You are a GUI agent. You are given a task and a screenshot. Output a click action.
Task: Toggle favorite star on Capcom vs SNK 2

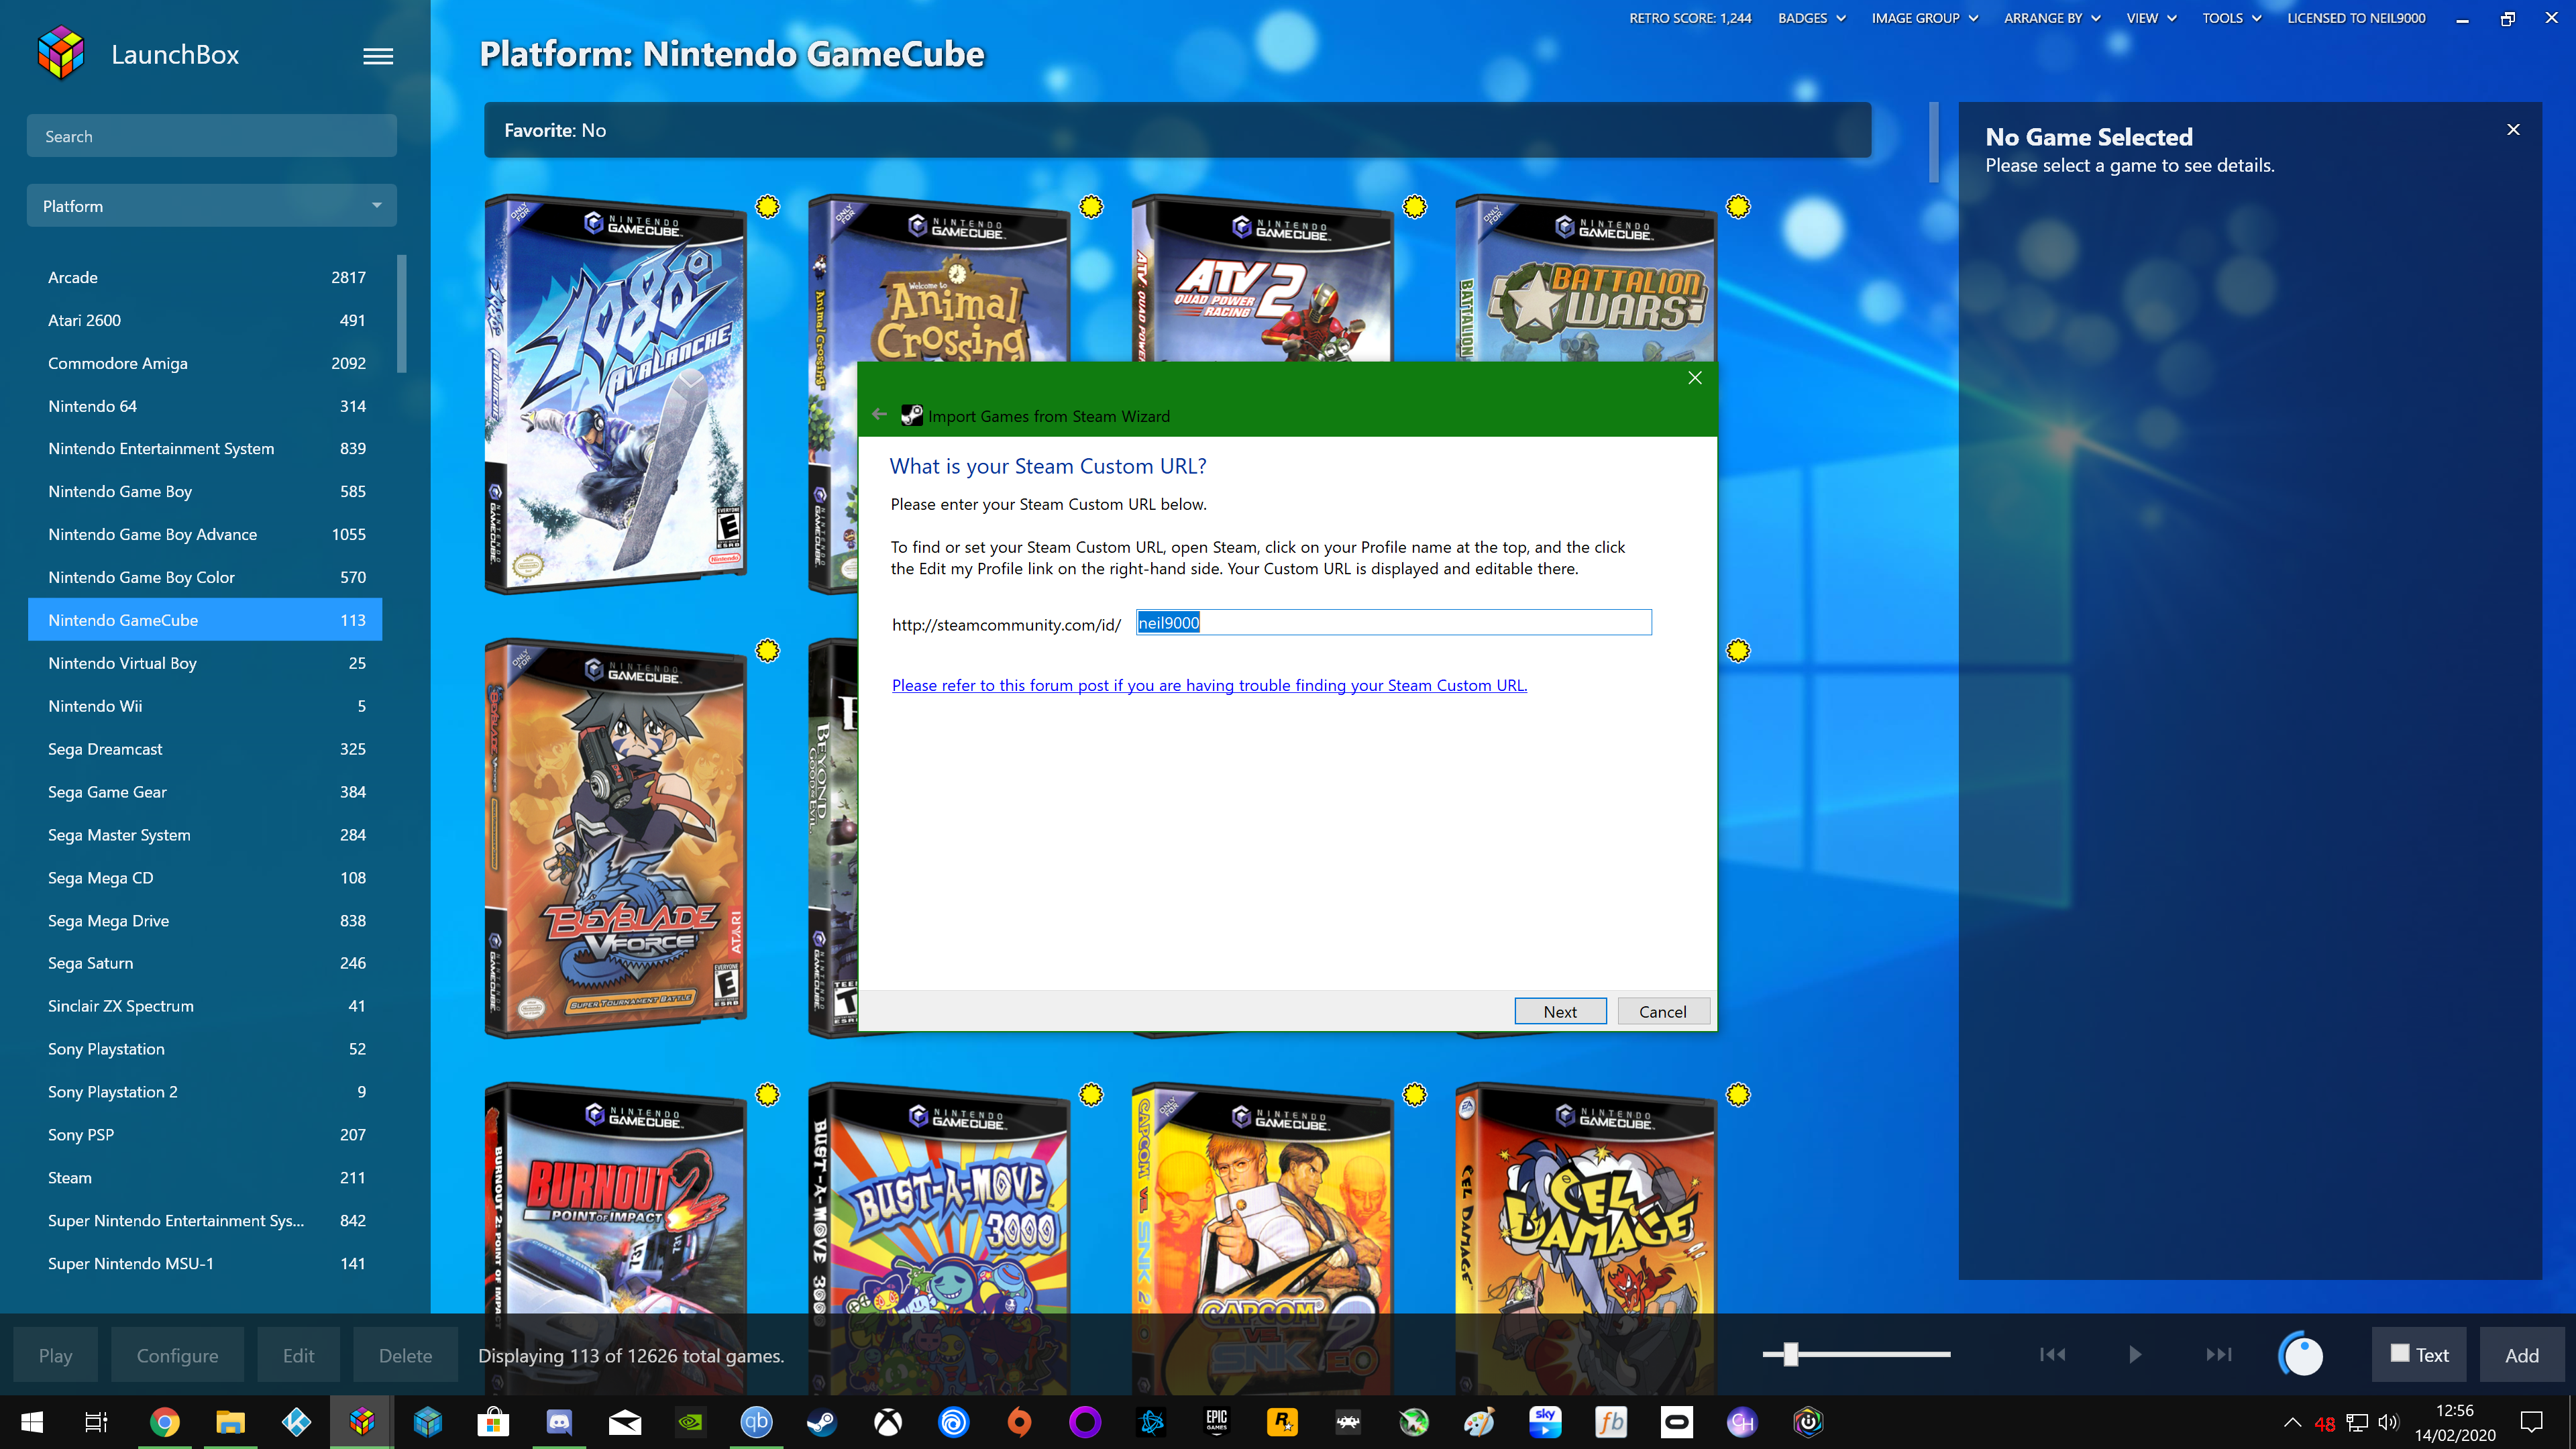pos(1414,1094)
